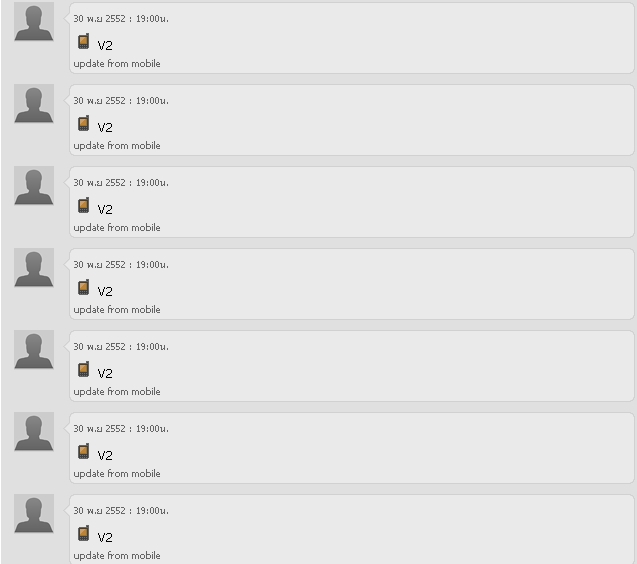Image resolution: width=637 pixels, height=564 pixels.
Task: Click the third post's mobile phone icon
Action: [83, 206]
